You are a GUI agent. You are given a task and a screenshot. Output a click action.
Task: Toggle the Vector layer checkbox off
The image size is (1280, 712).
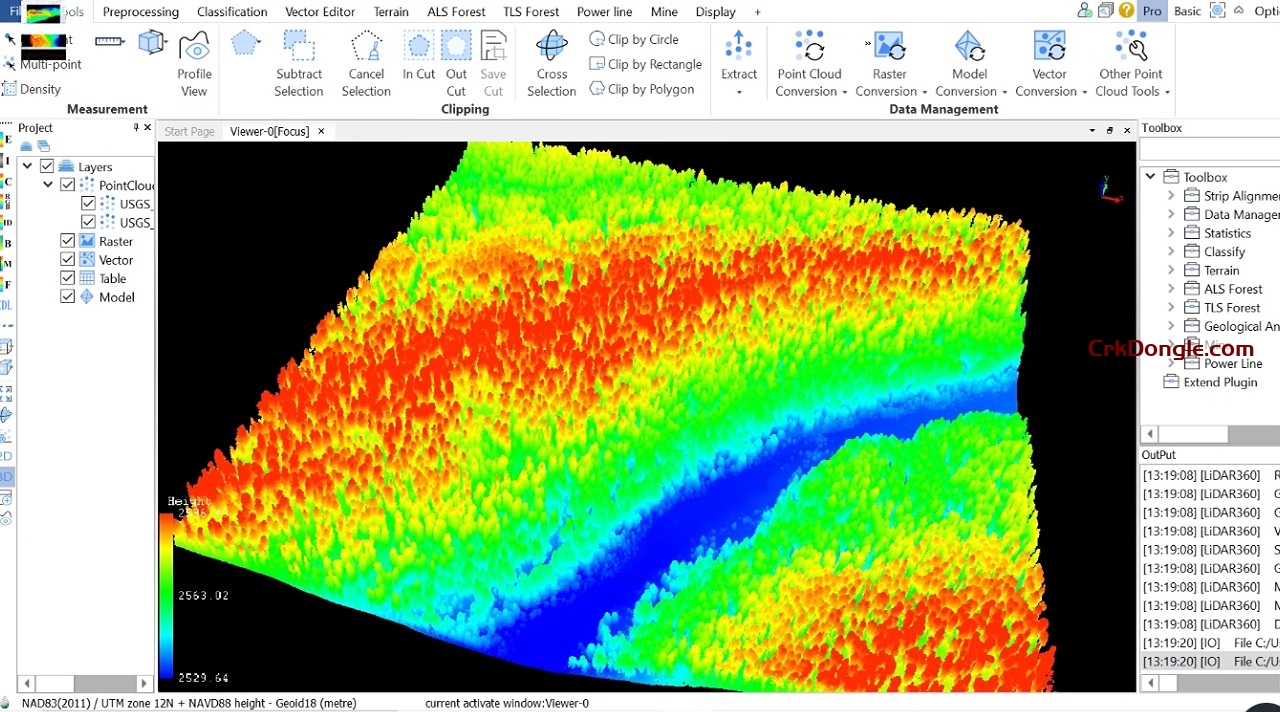67,259
